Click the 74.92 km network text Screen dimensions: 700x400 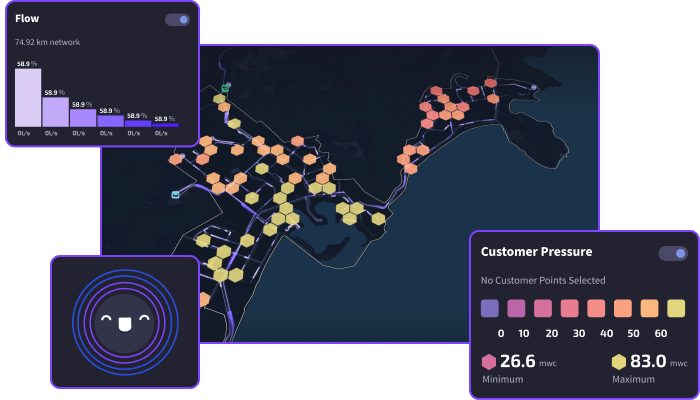47,42
